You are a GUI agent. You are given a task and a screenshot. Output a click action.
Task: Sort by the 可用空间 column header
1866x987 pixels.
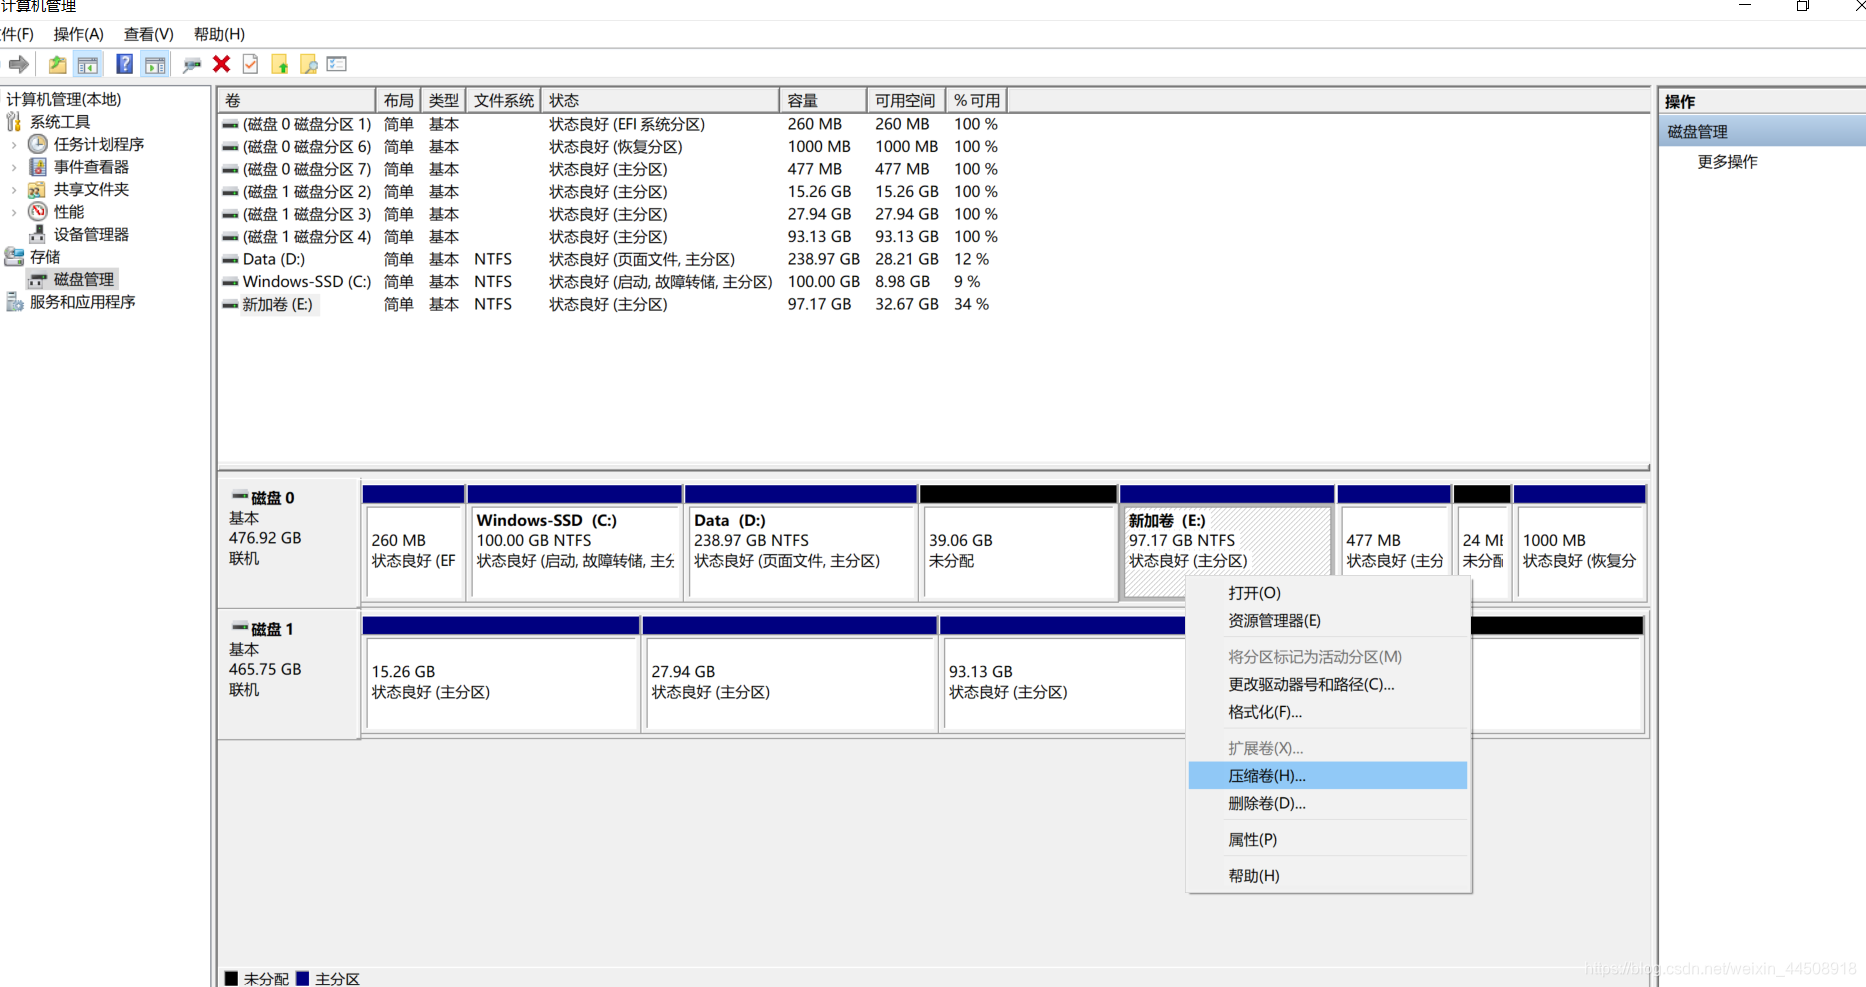tap(905, 100)
